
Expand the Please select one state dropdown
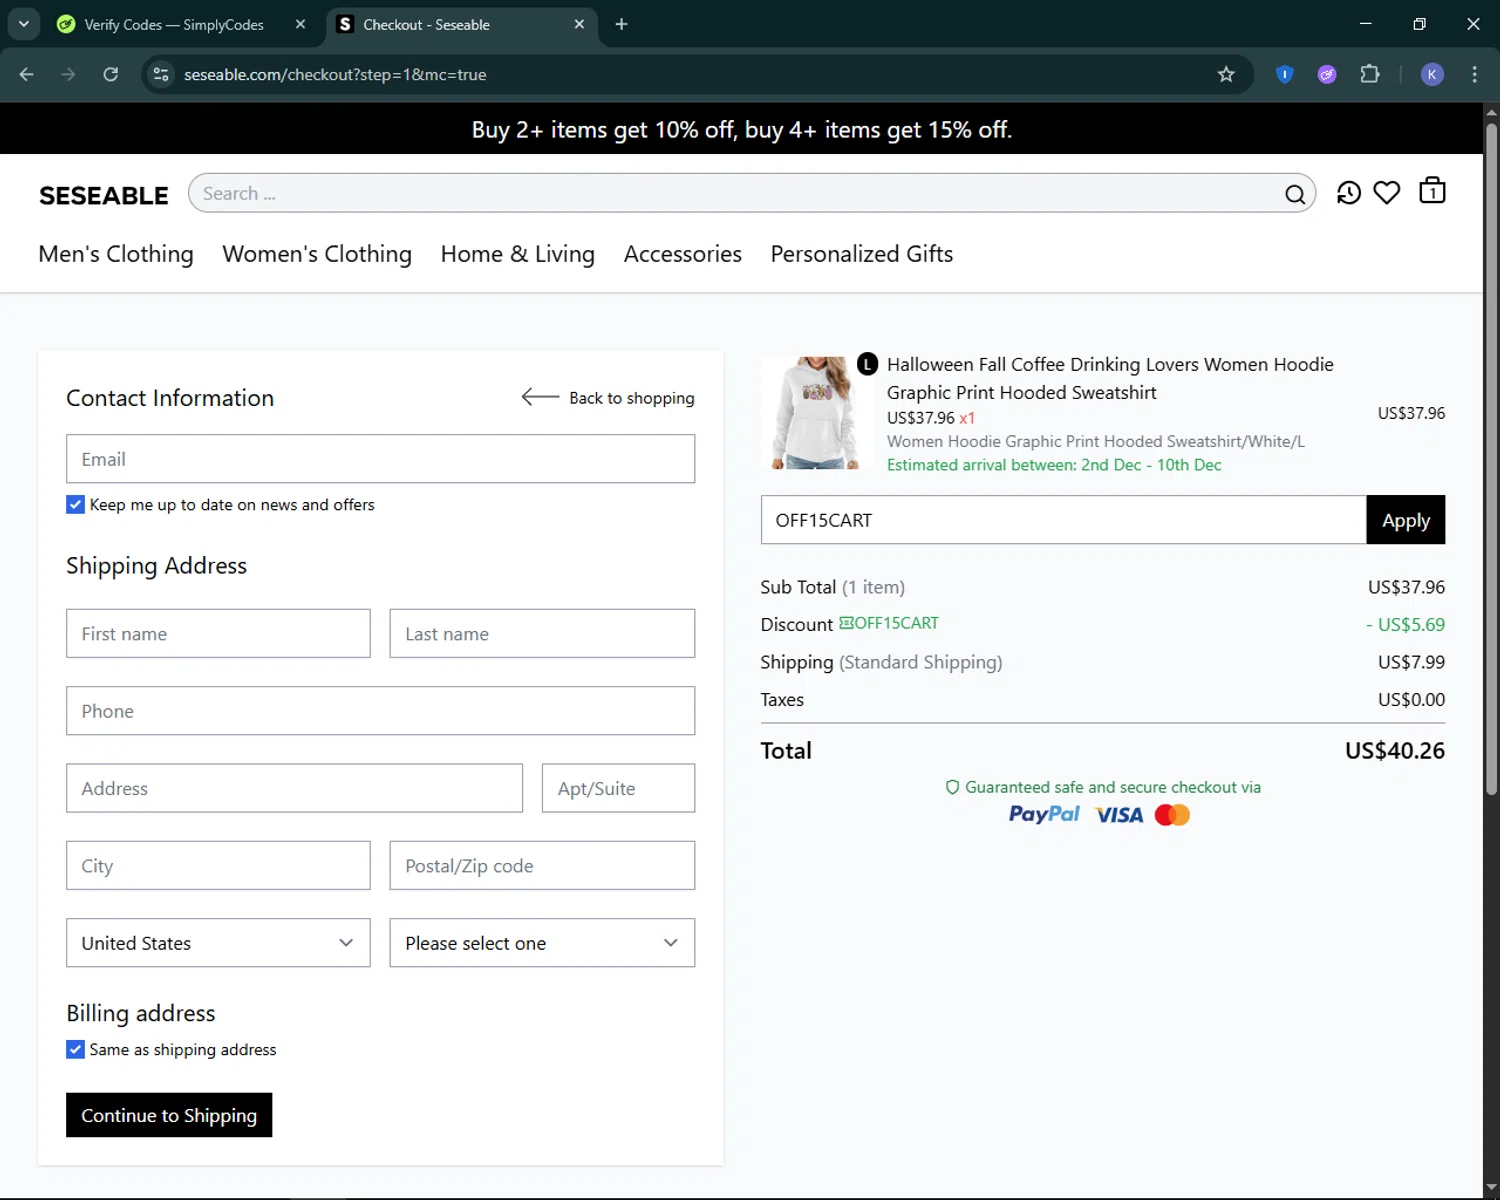[542, 943]
